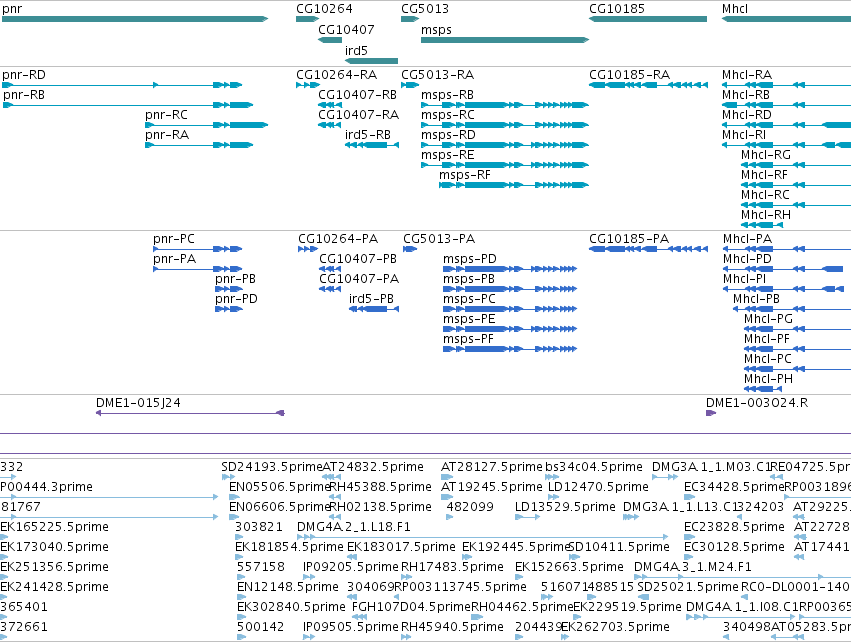The image size is (851, 642).
Task: Open the msps-RF transcript label
Action: point(465,175)
